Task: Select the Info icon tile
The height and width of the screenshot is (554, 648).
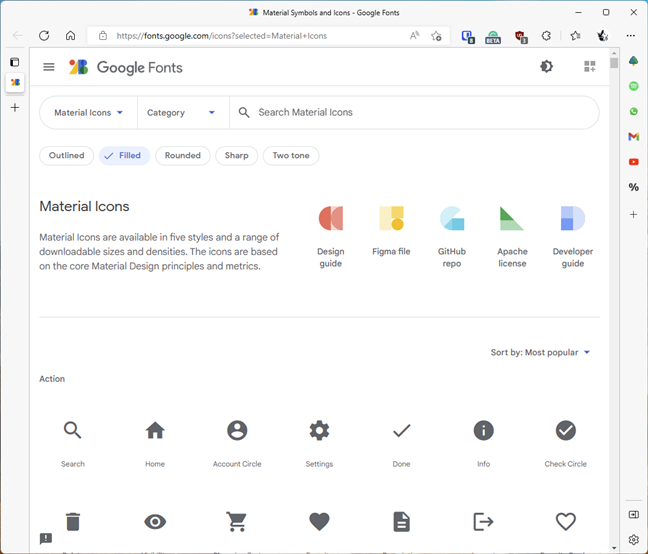Action: click(x=484, y=444)
